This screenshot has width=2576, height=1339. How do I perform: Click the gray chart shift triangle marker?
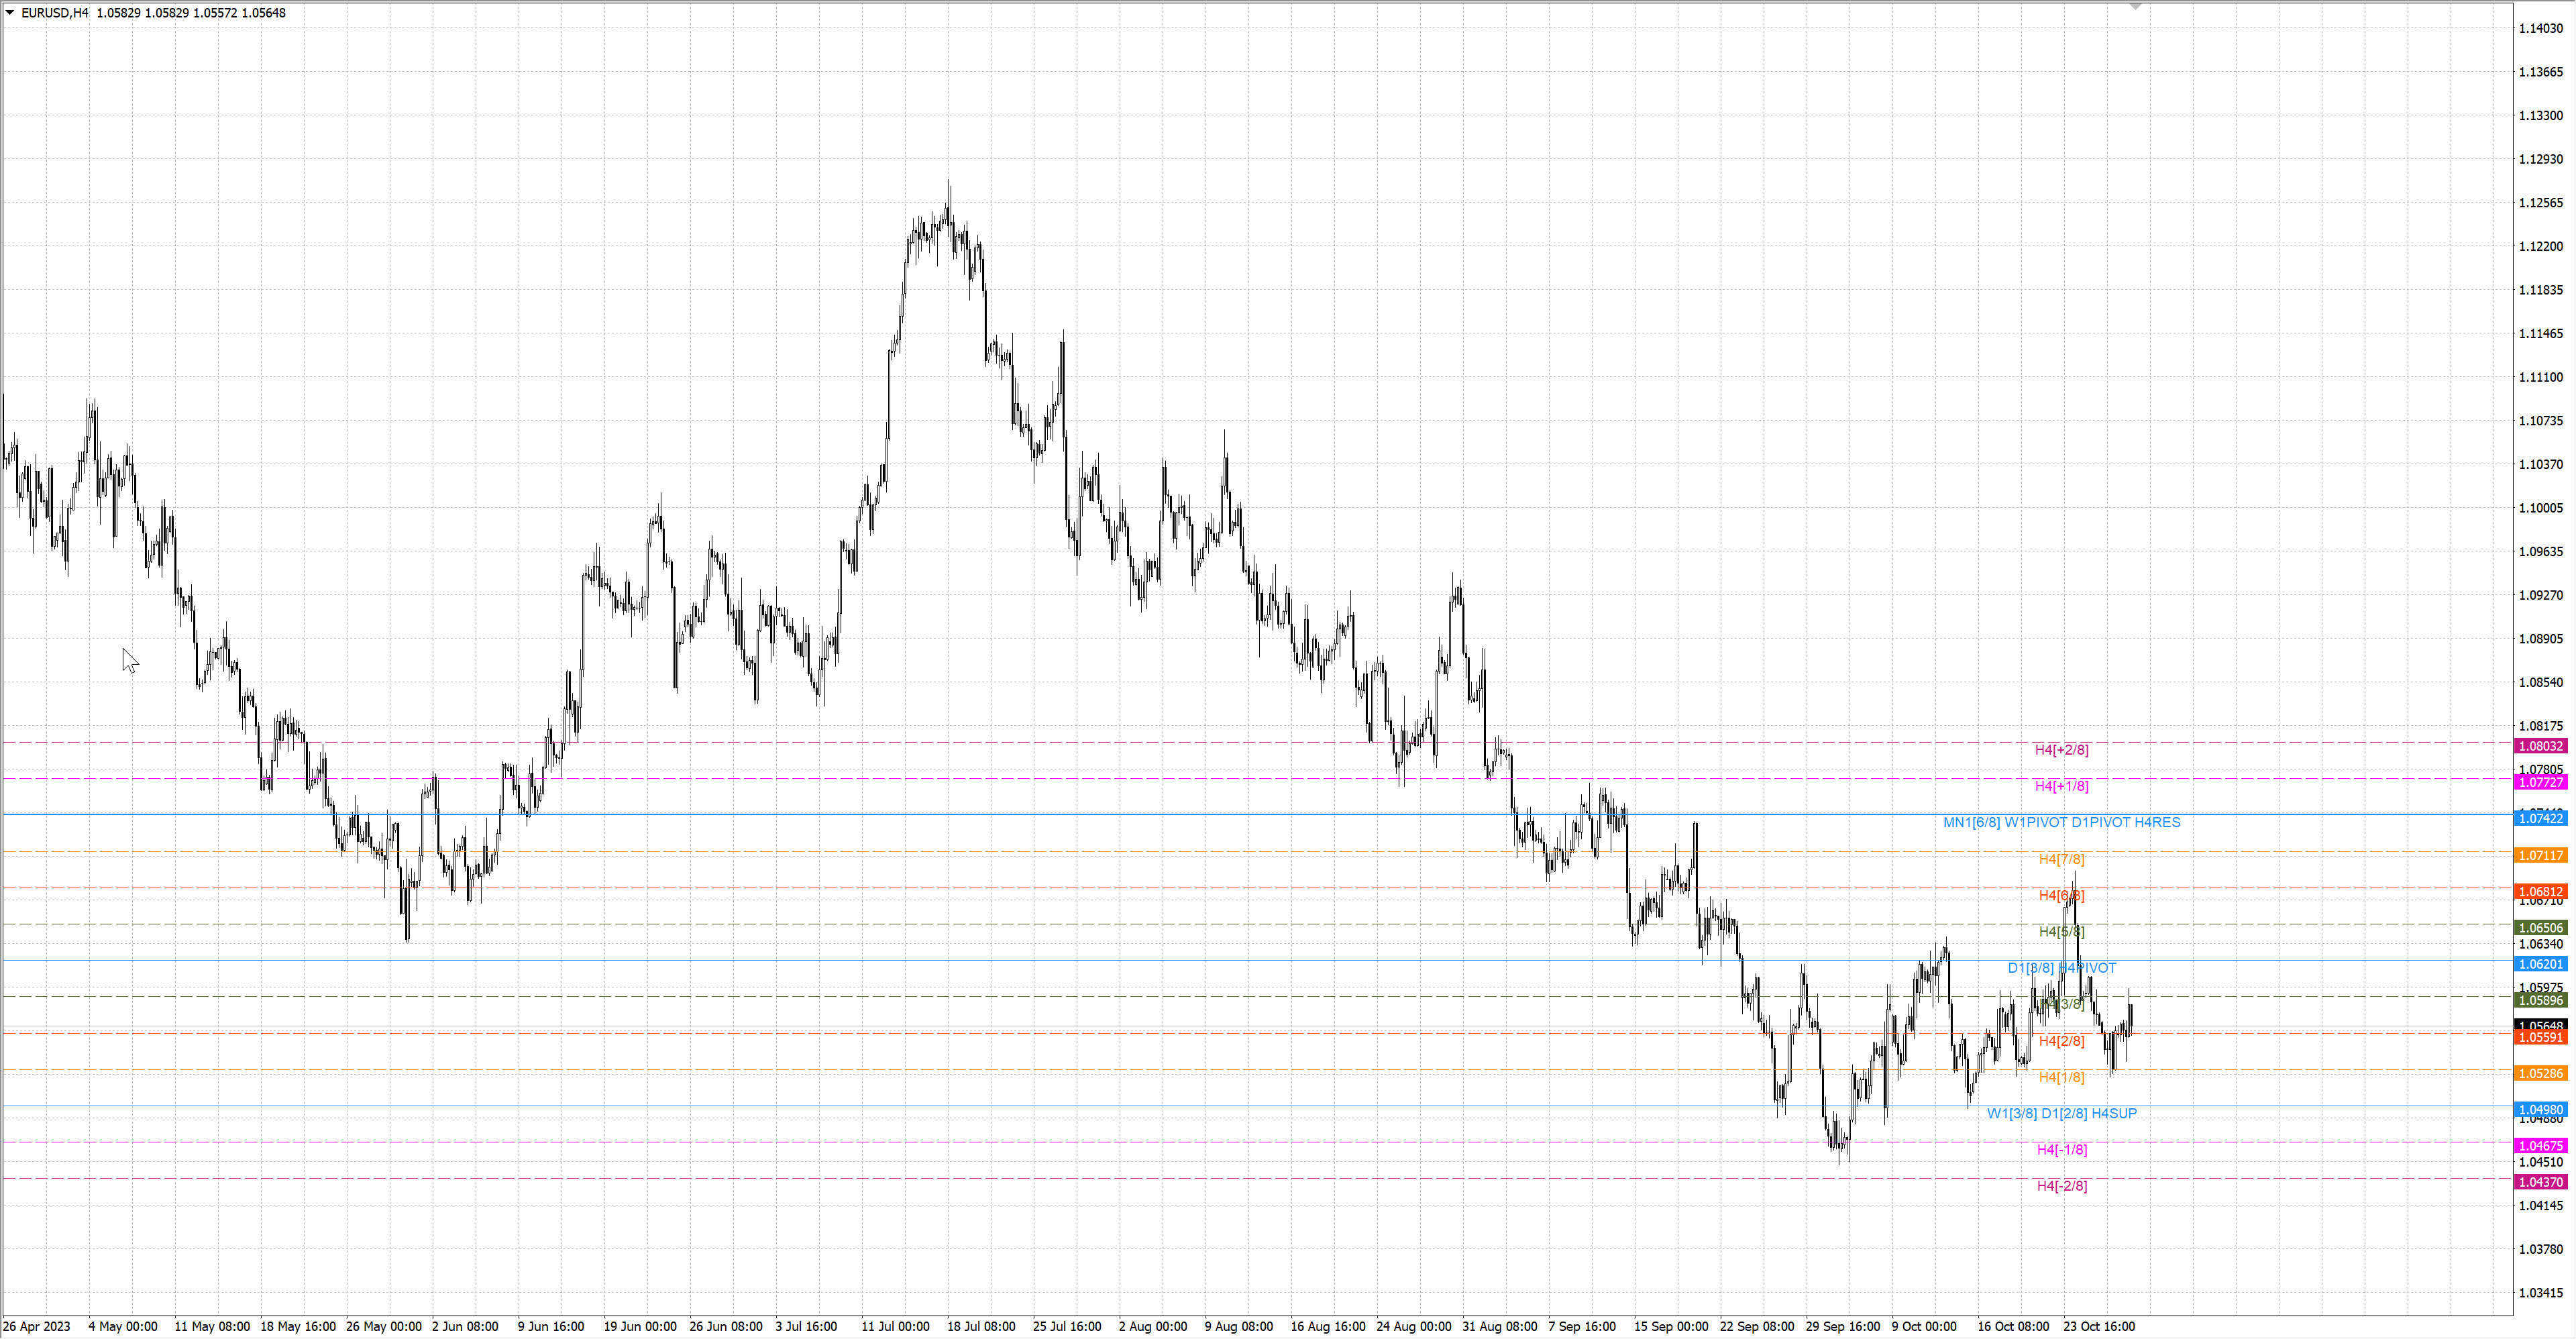(x=2135, y=6)
